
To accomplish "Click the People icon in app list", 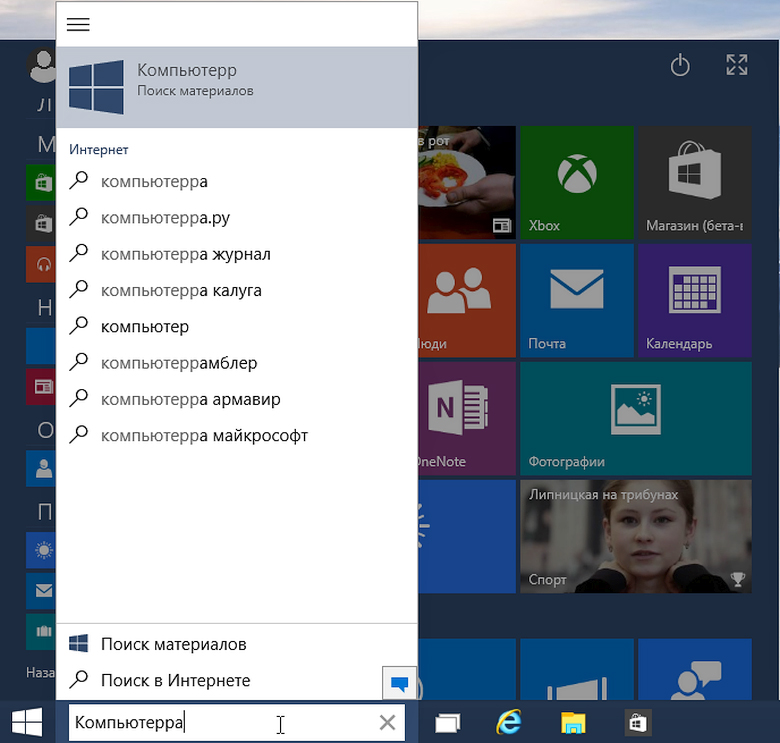I will pos(41,468).
